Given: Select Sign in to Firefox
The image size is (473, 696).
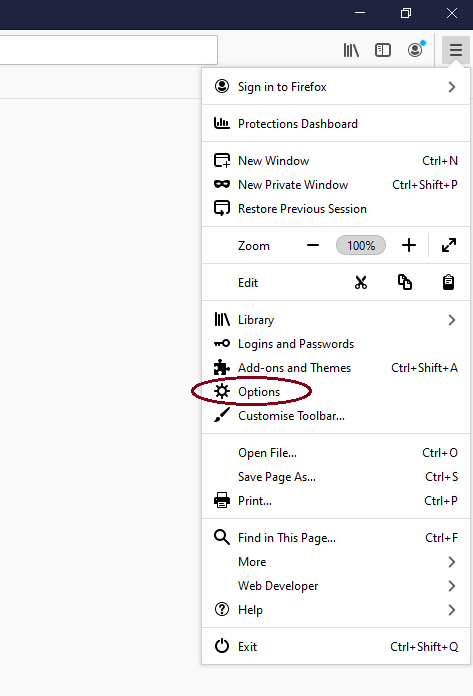Looking at the screenshot, I should tap(336, 87).
